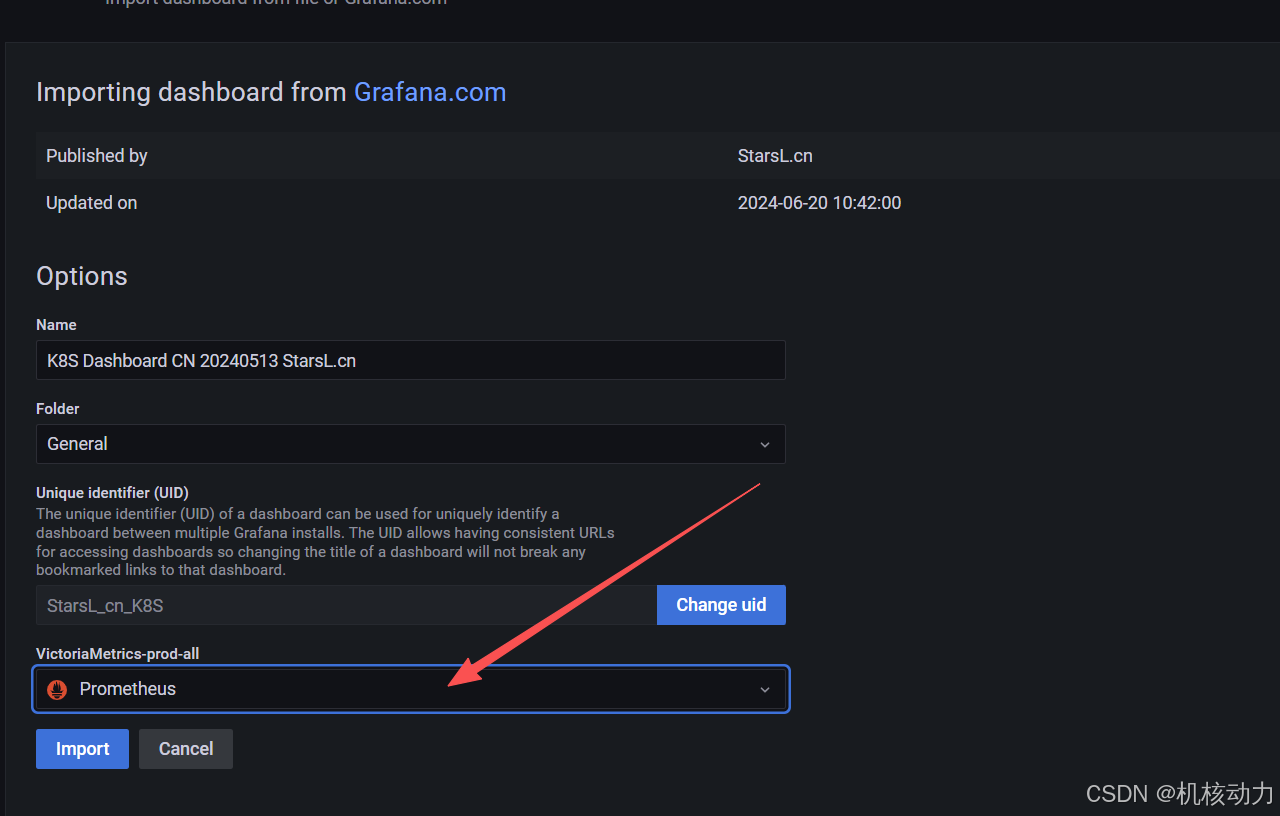Click the Name input field
The image size is (1280, 816).
[x=411, y=360]
